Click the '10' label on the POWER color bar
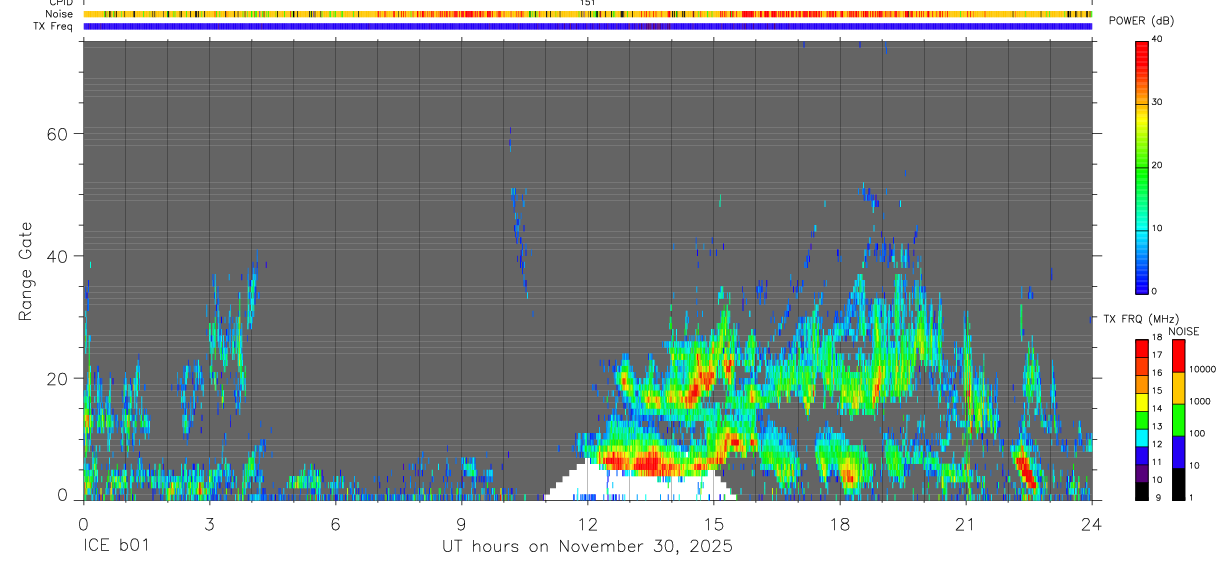Screen dimensions: 1228x567 coord(1157,228)
